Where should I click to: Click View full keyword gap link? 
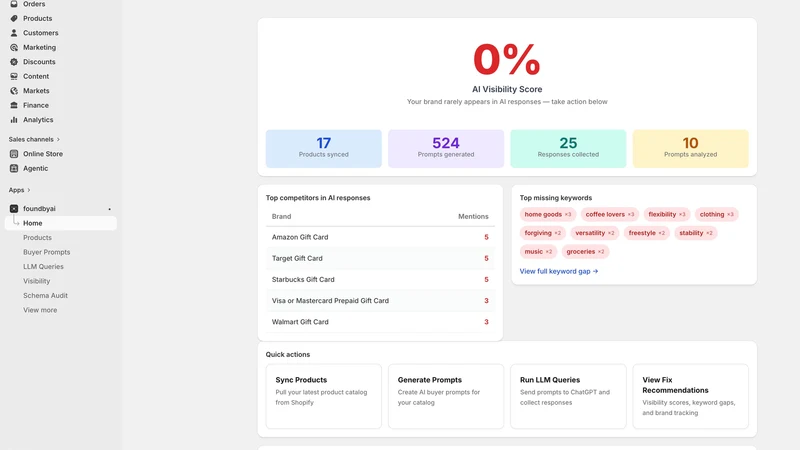tap(559, 271)
